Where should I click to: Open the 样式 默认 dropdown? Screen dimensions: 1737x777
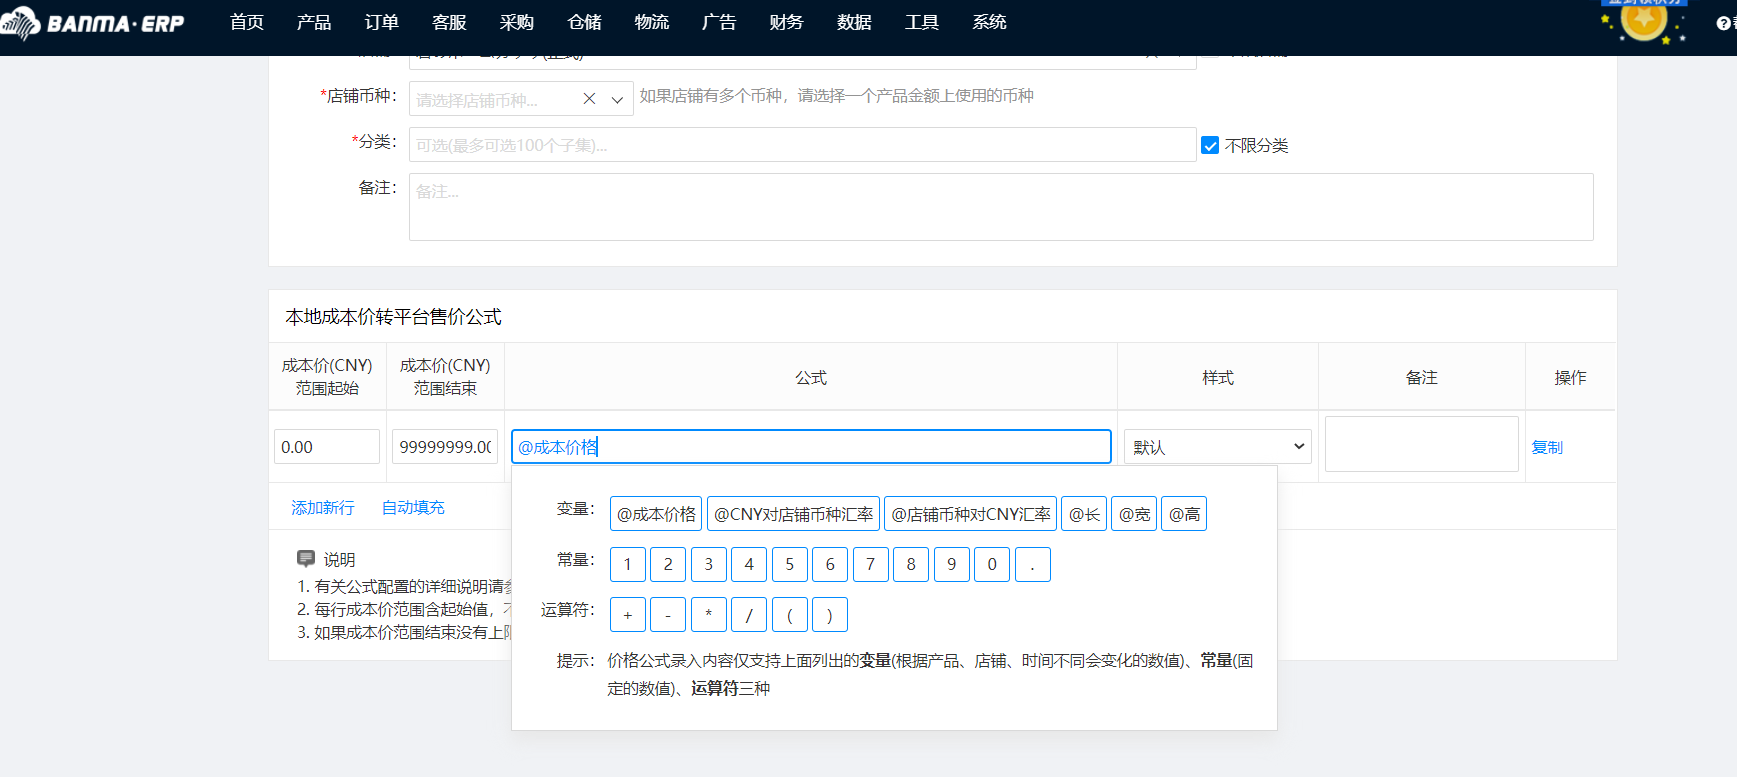pos(1217,446)
